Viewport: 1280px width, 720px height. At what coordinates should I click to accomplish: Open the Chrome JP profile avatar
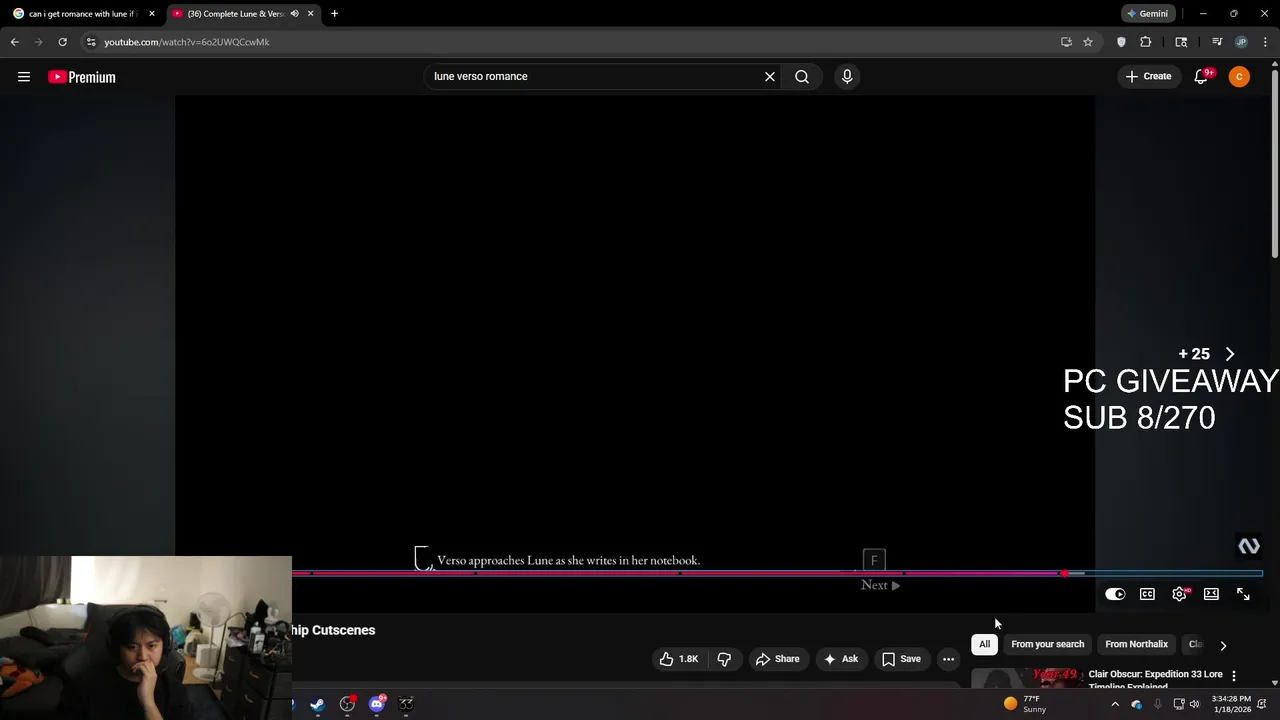pyautogui.click(x=1241, y=42)
